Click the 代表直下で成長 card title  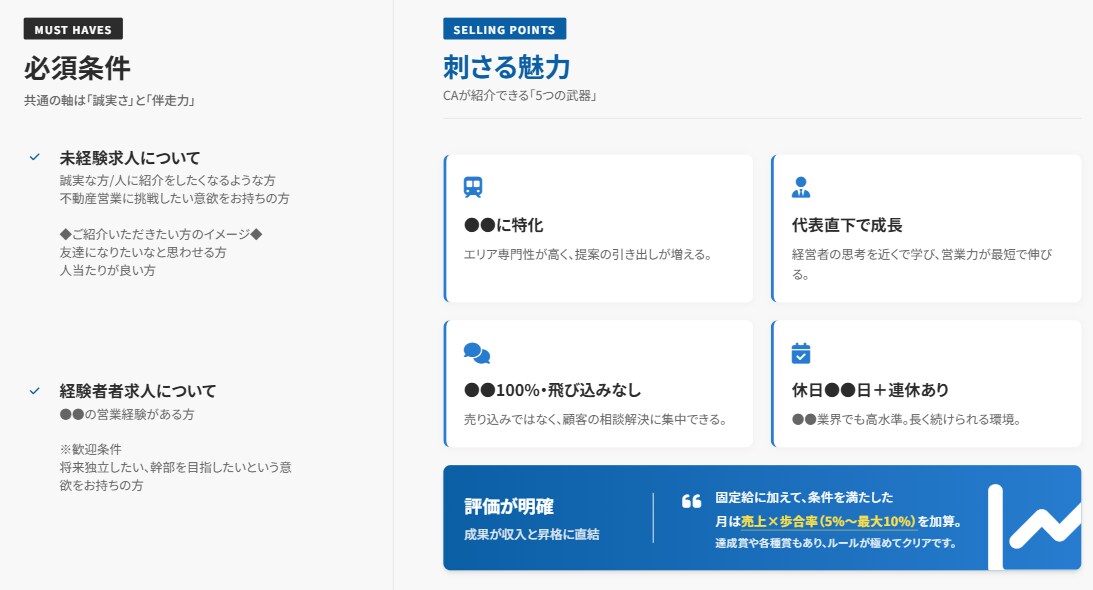click(847, 225)
